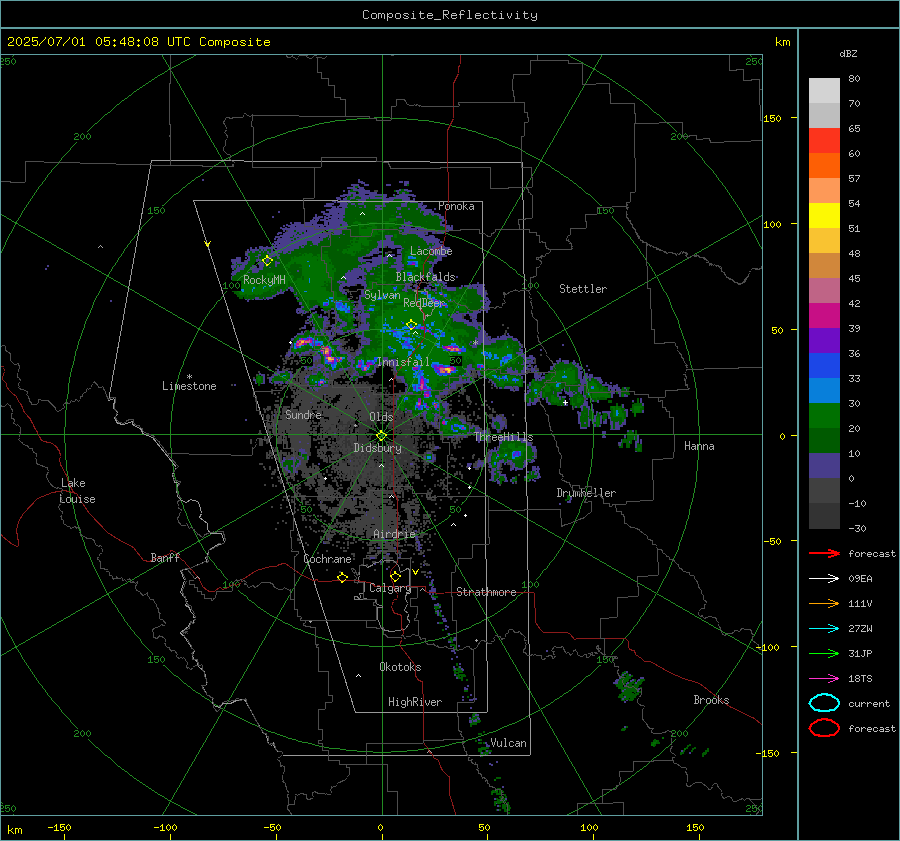
Task: Click the Sundre town label
Action: tap(303, 414)
